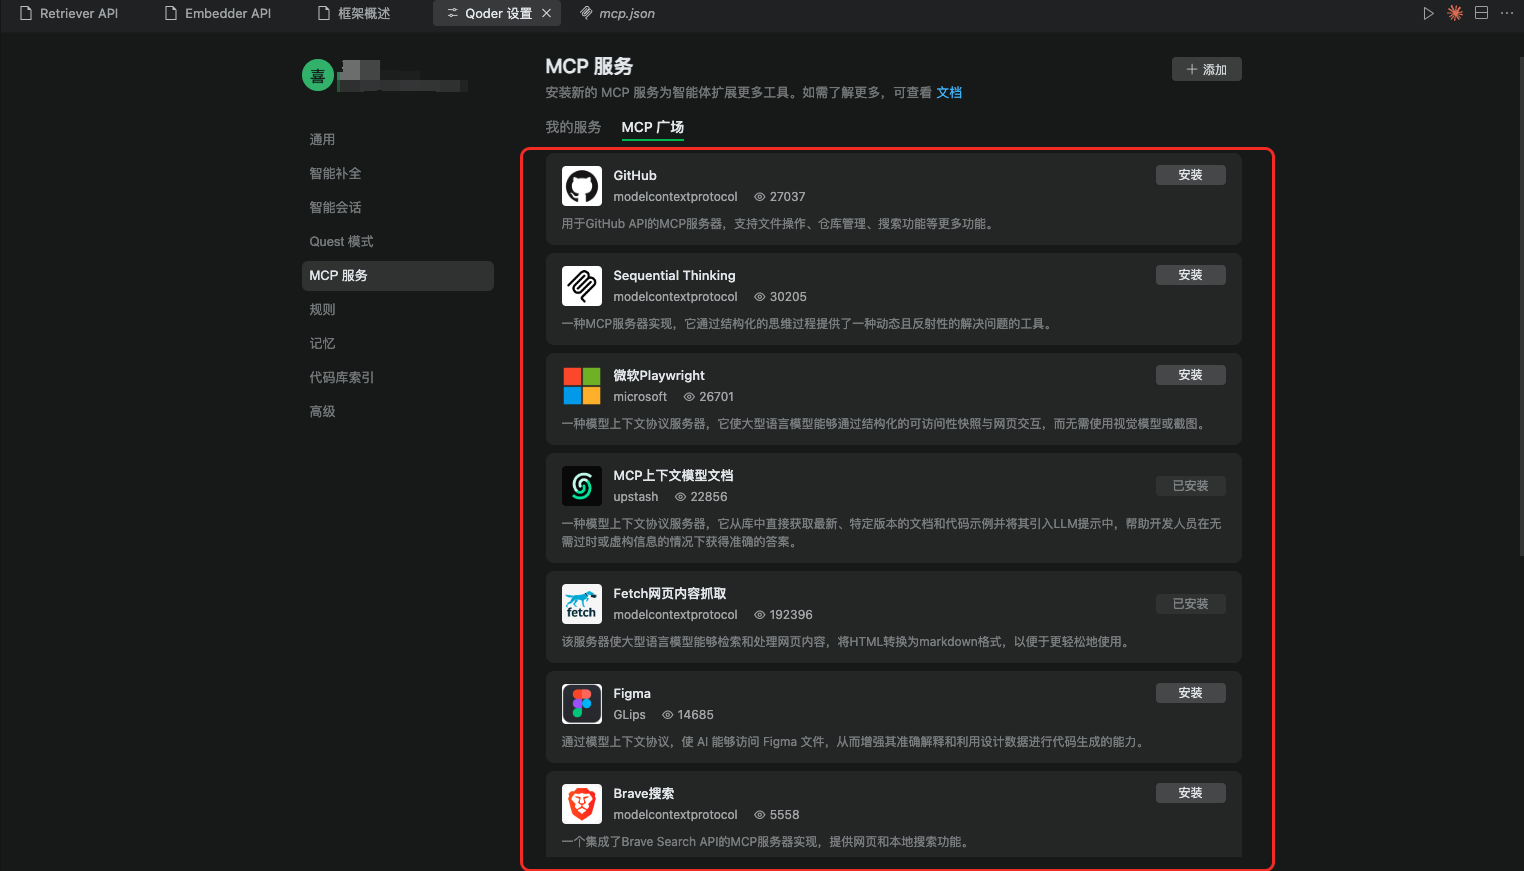Image resolution: width=1524 pixels, height=871 pixels.
Task: Open 代码库索引 settings section
Action: pos(398,377)
